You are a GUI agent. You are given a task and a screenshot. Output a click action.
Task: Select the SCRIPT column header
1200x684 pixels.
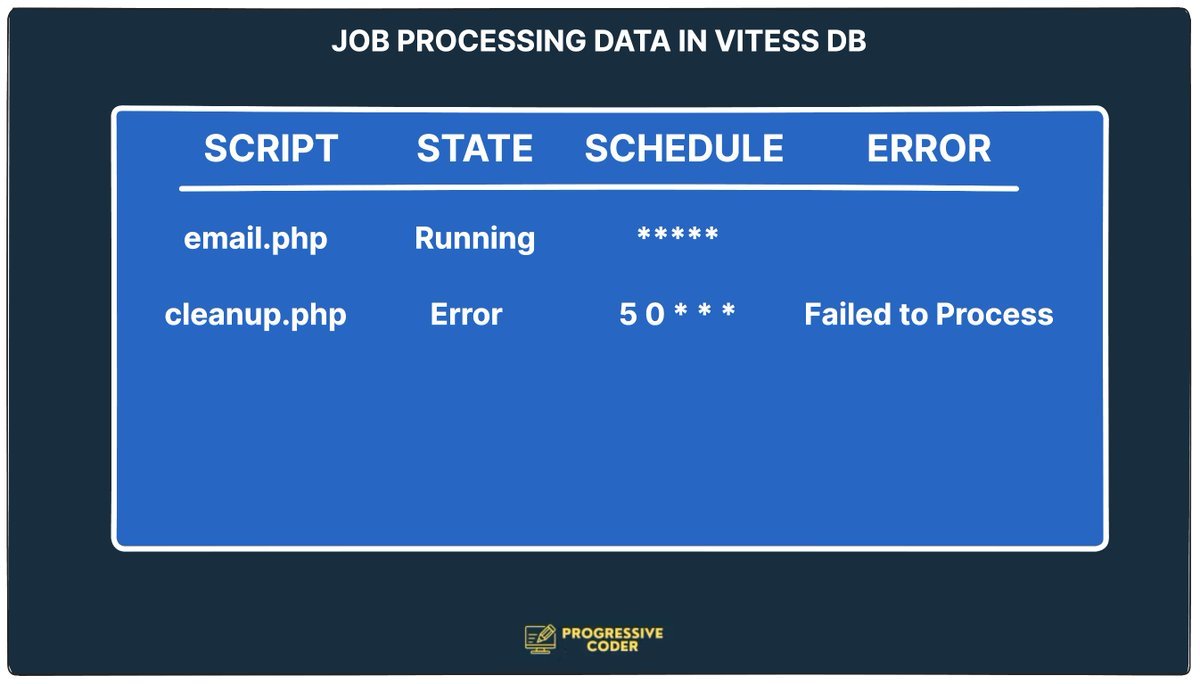point(271,149)
